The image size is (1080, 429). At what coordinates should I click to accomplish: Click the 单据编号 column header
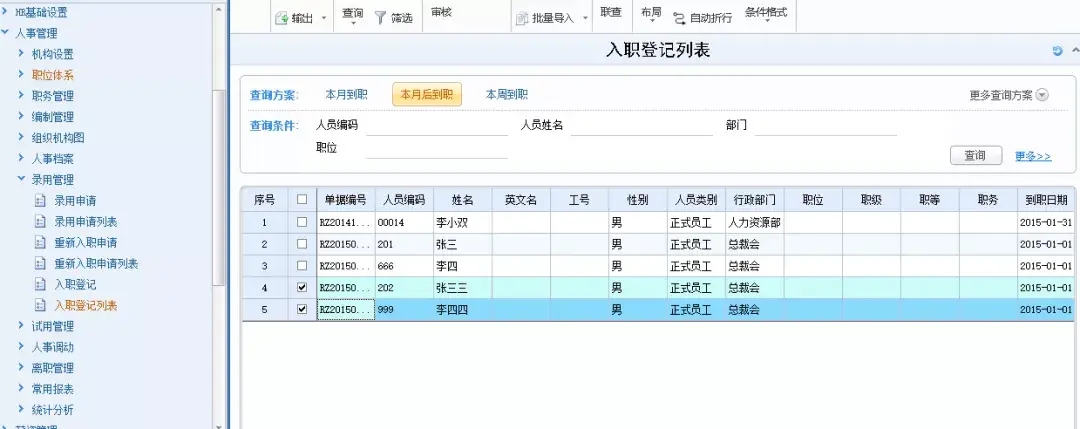346,200
